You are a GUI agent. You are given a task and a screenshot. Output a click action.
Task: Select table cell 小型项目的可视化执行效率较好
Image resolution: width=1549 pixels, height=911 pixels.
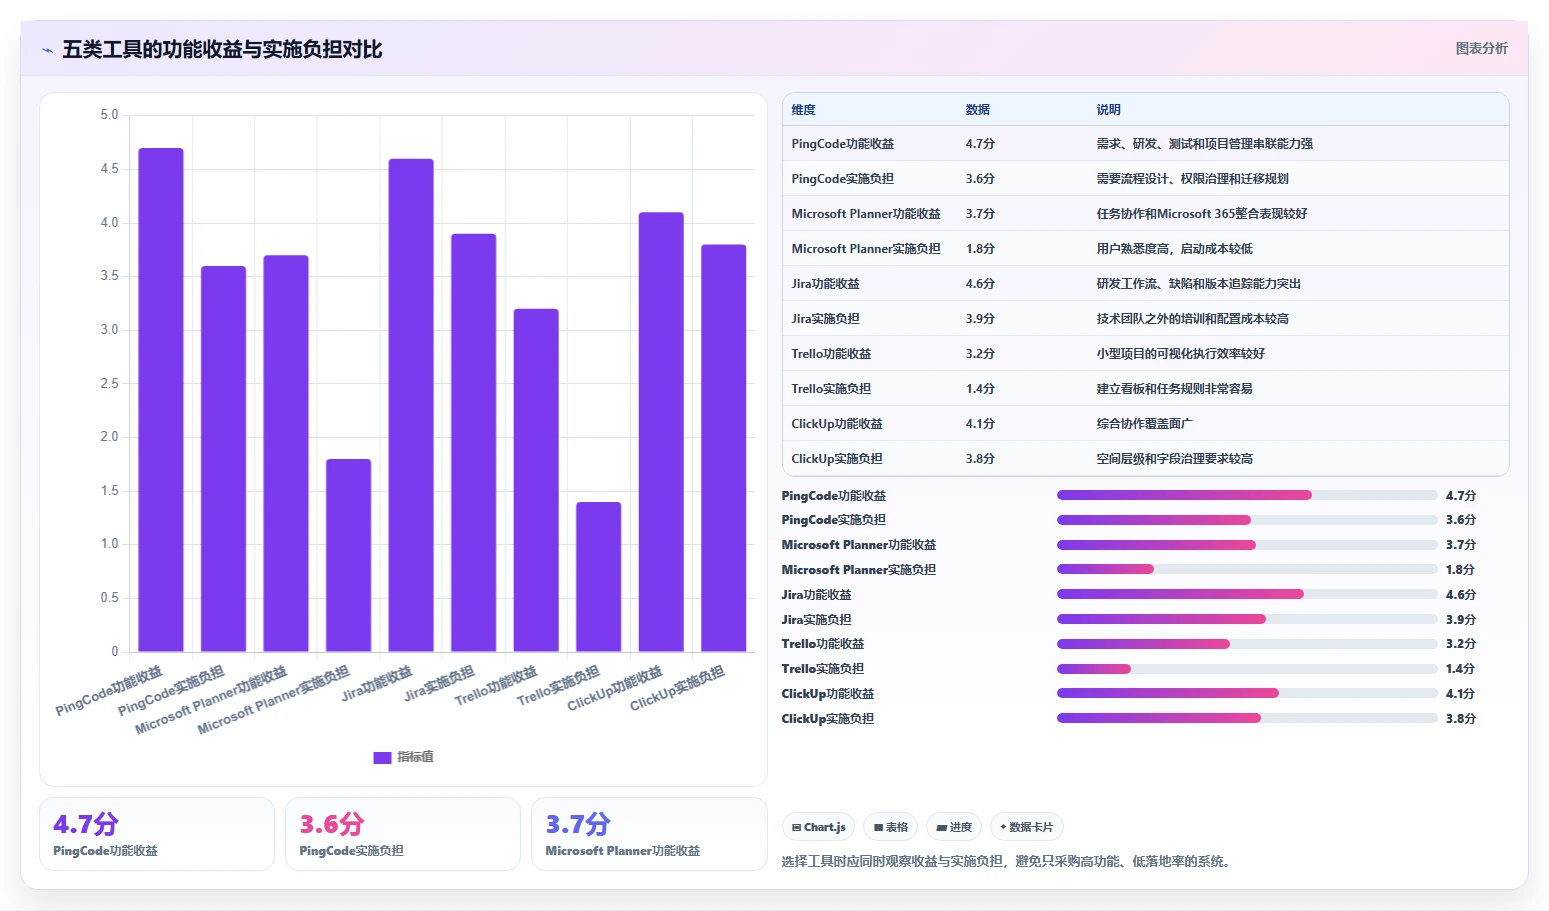click(1180, 354)
